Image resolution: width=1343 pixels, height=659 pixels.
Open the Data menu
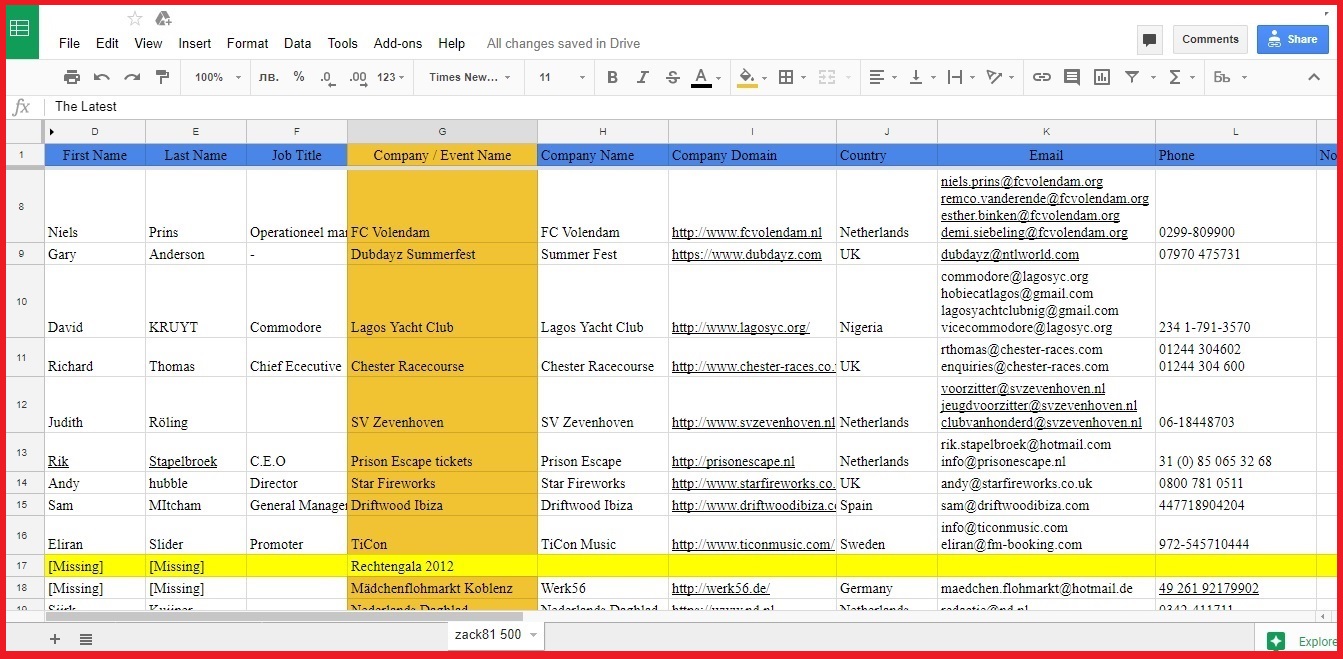[297, 43]
